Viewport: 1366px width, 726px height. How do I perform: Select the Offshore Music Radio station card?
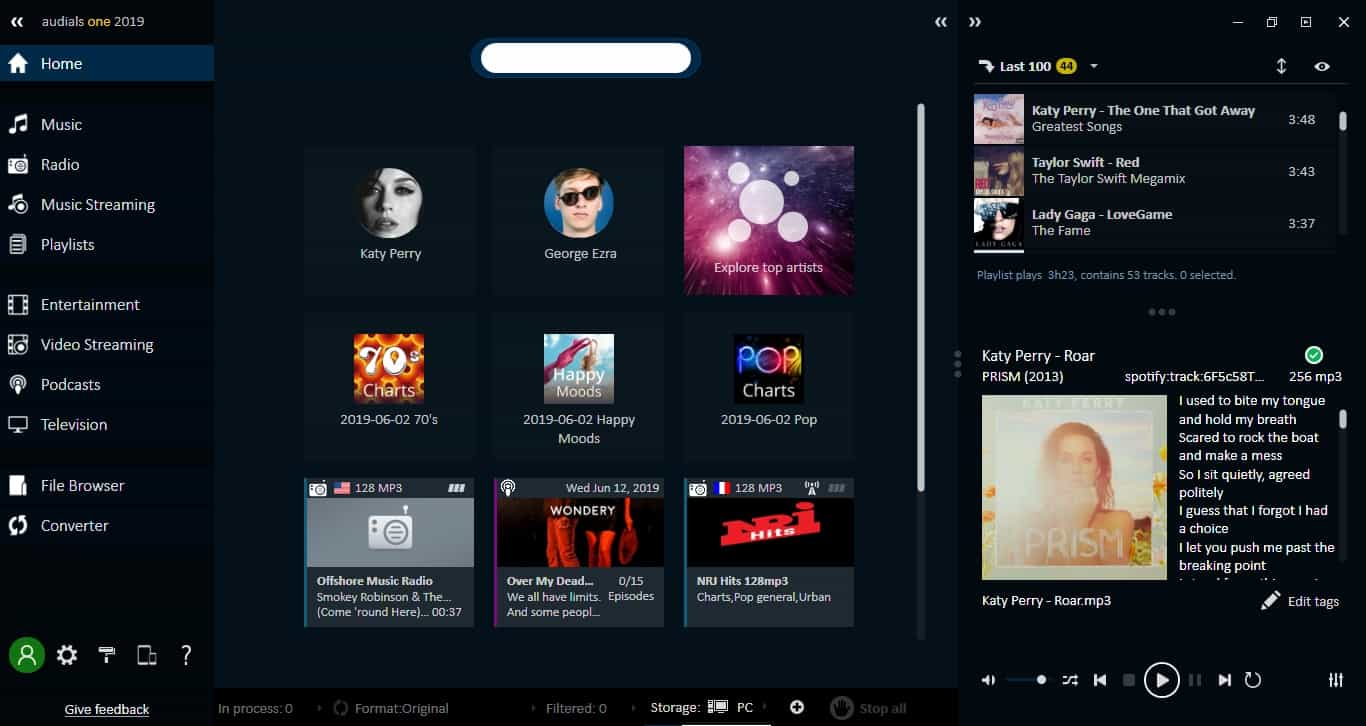(x=389, y=552)
